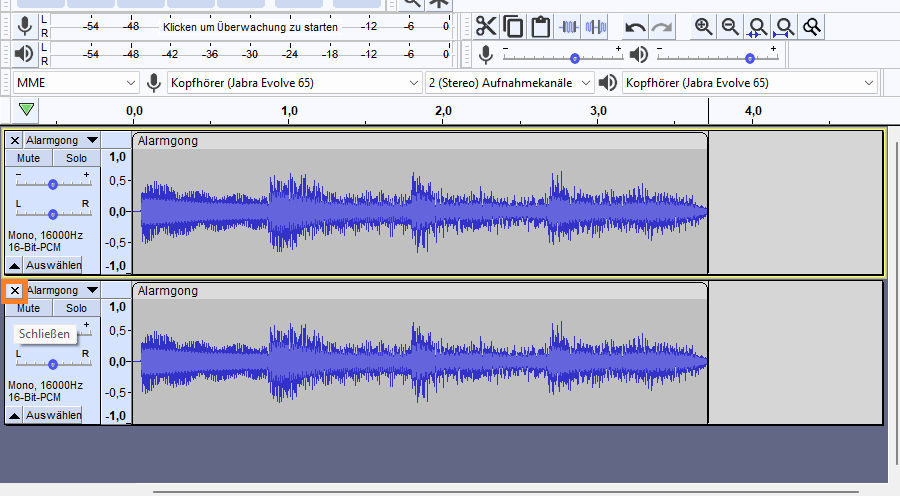Click the Copy icon in edit toolbar
Image resolution: width=900 pixels, height=496 pixels.
point(513,27)
